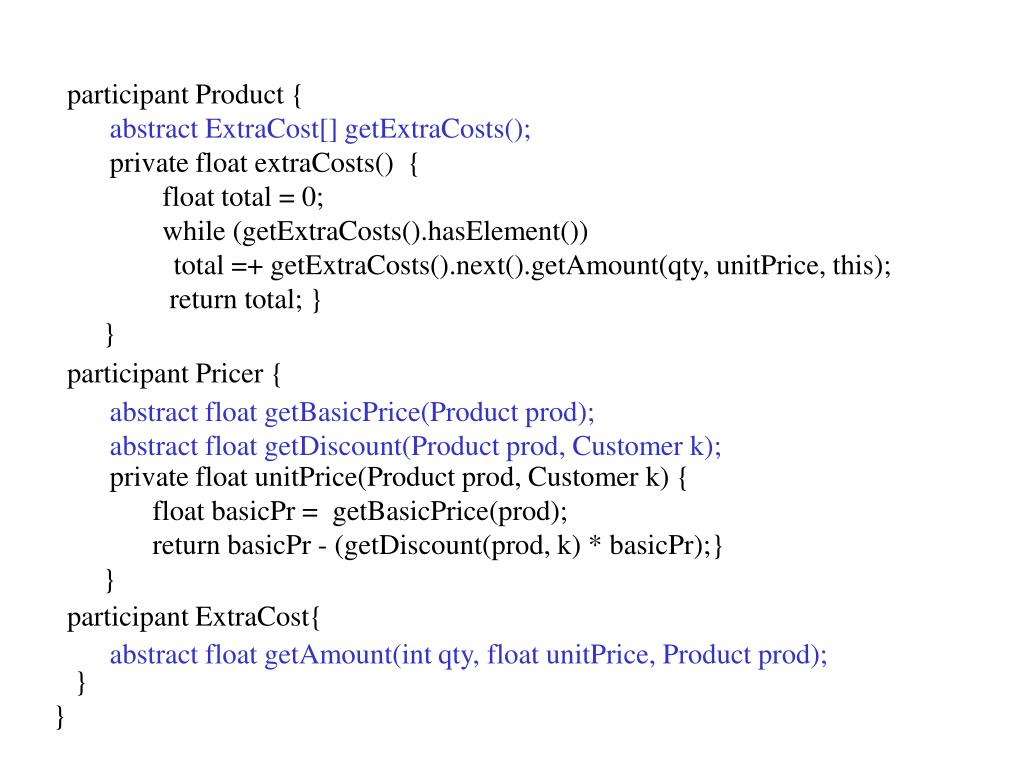Click the 'return total; }' statement
The height and width of the screenshot is (768, 1024).
245,300
